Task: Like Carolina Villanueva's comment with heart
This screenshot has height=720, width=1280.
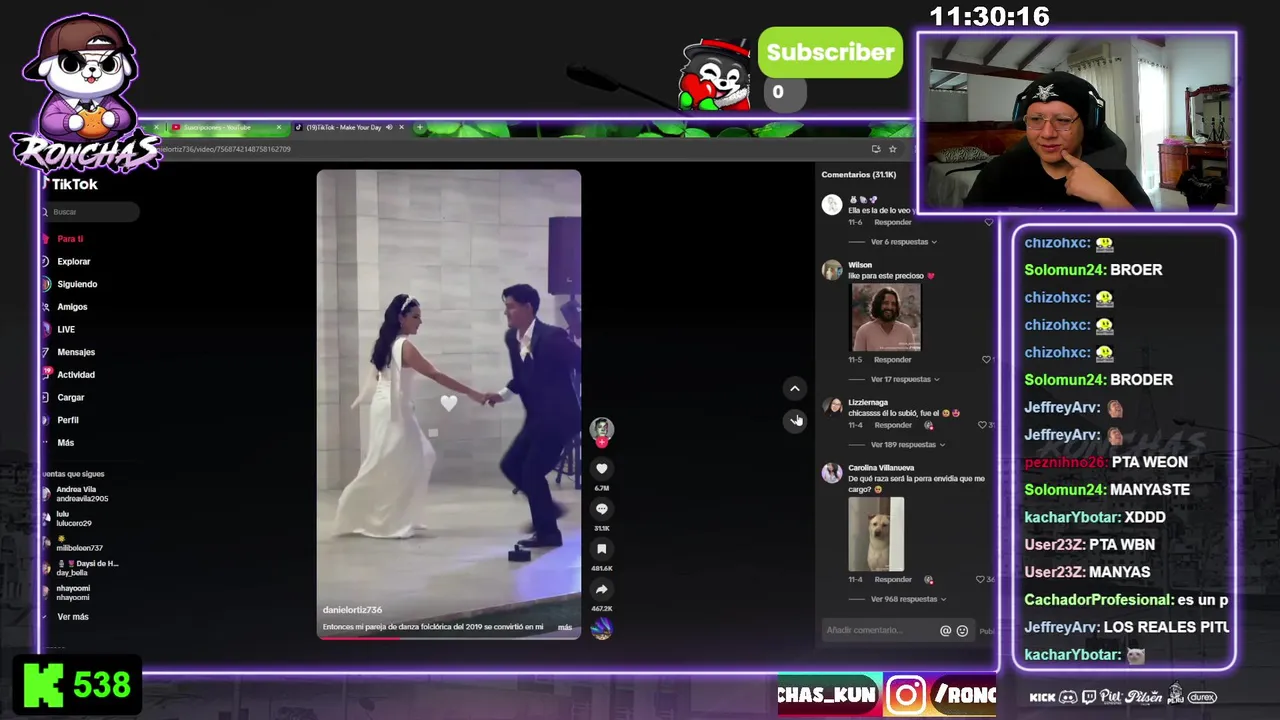Action: coord(981,579)
